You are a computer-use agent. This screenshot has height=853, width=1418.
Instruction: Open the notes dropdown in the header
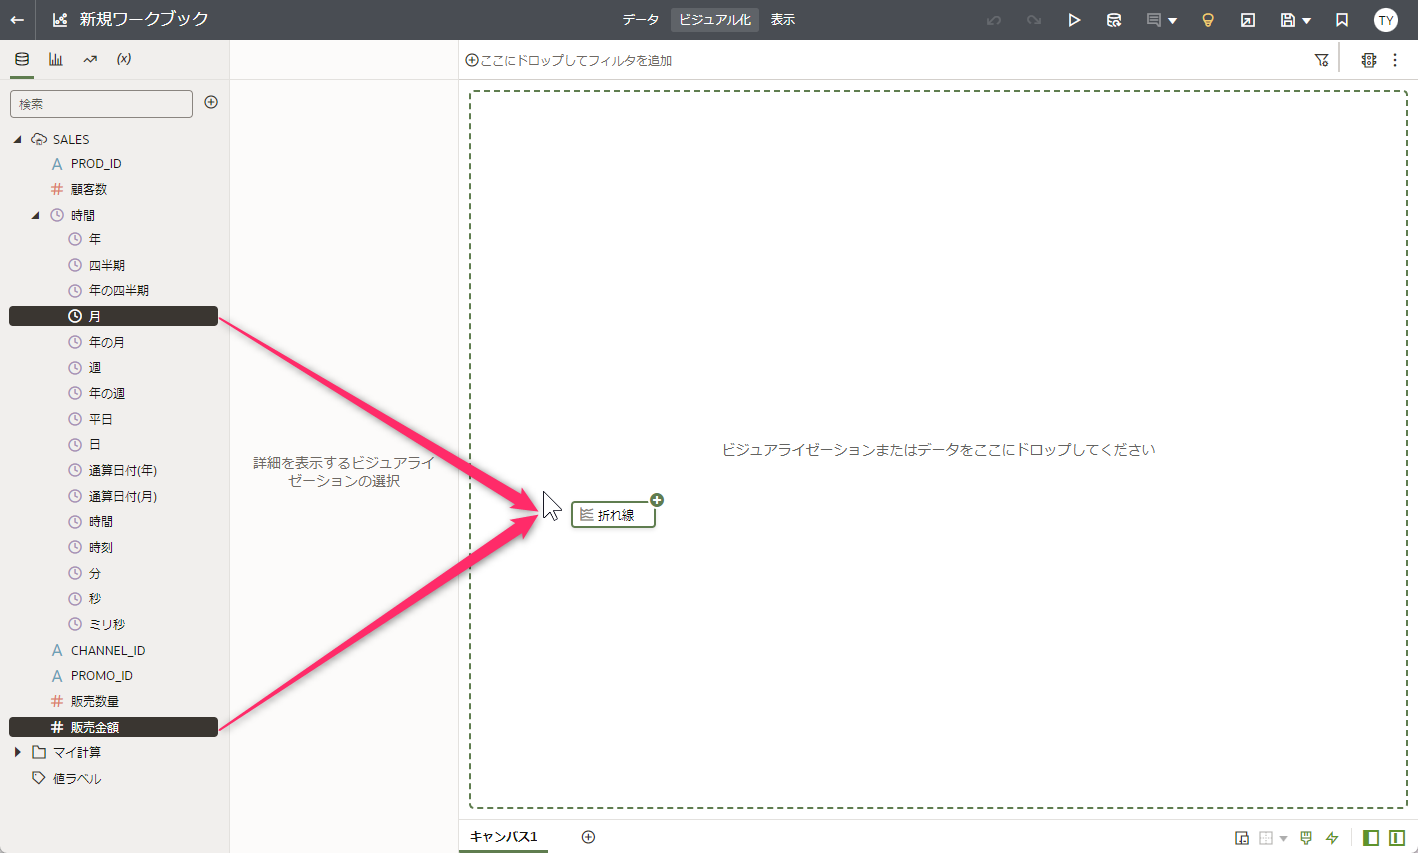(x=1161, y=20)
